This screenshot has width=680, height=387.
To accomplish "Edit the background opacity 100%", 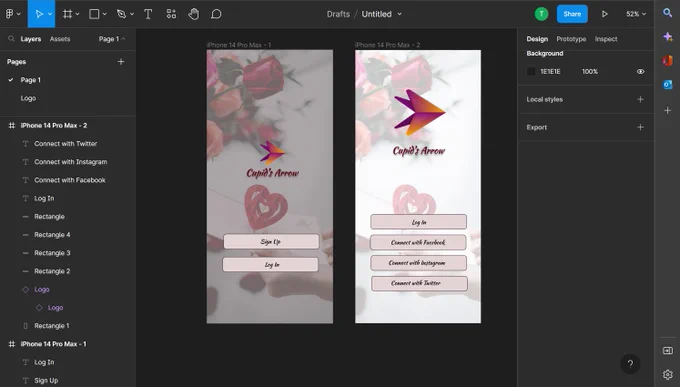I will click(590, 72).
